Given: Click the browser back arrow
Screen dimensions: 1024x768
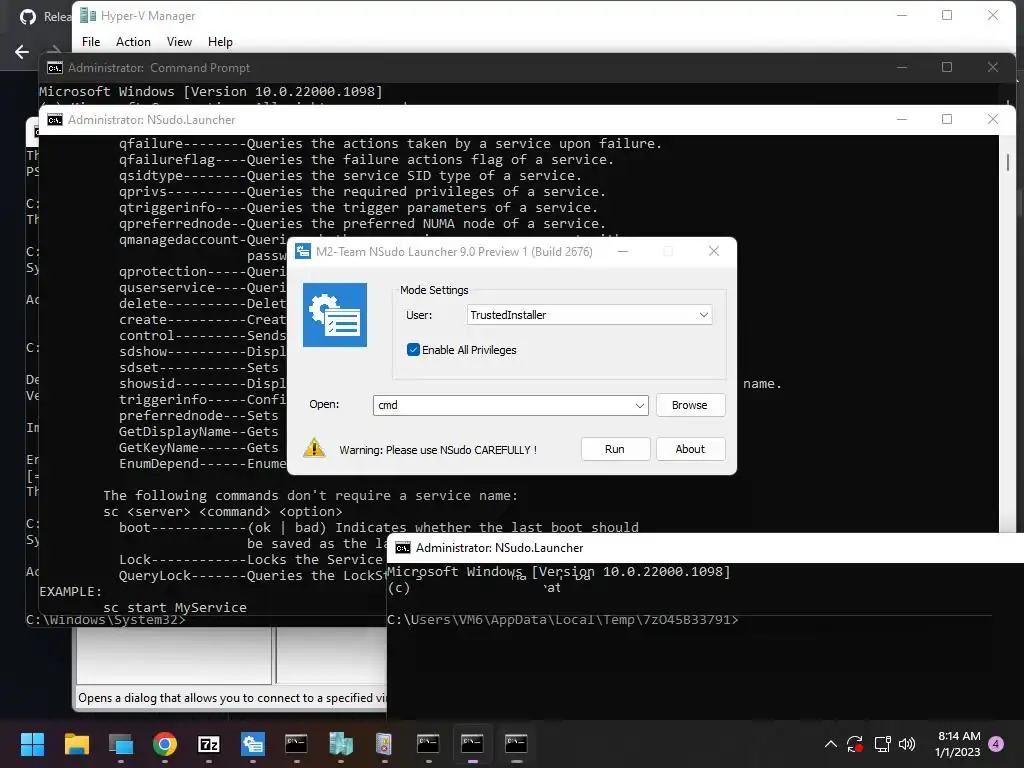Looking at the screenshot, I should point(22,52).
